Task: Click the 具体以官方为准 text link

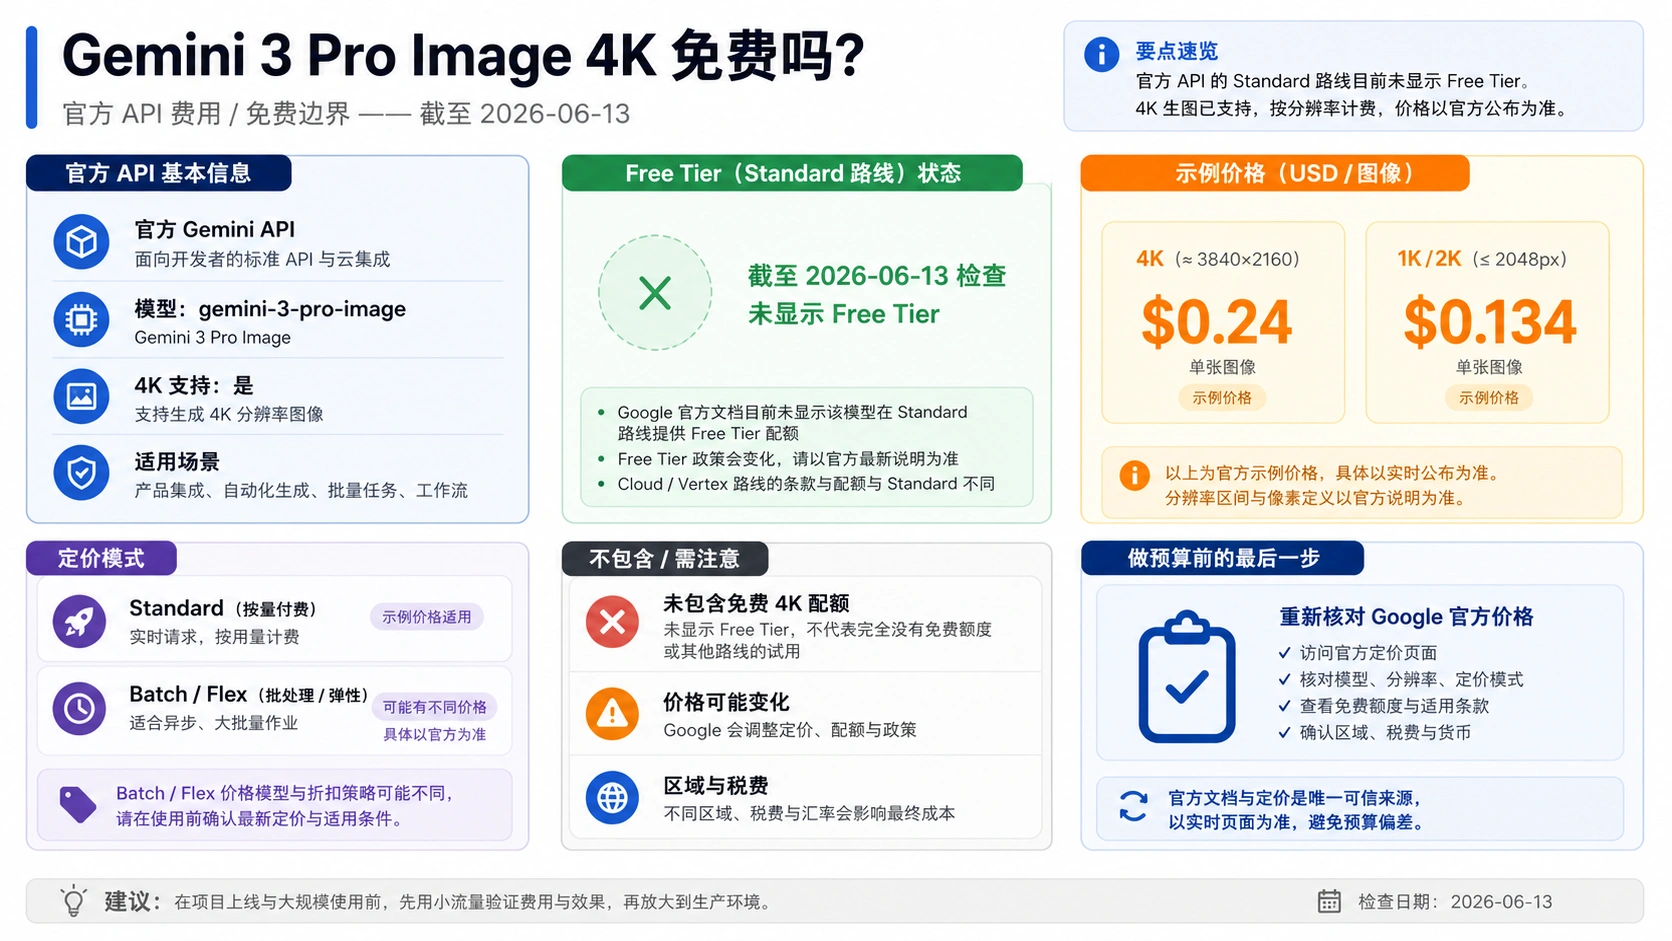Action: tap(435, 734)
